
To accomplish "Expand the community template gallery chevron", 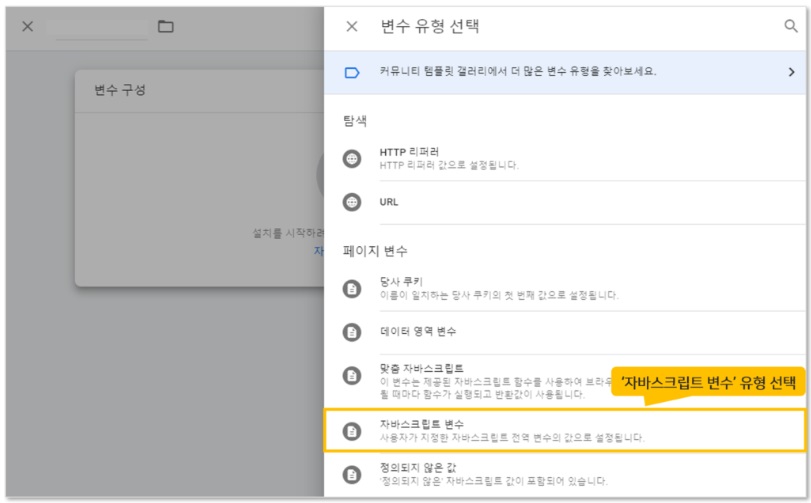I will (791, 72).
